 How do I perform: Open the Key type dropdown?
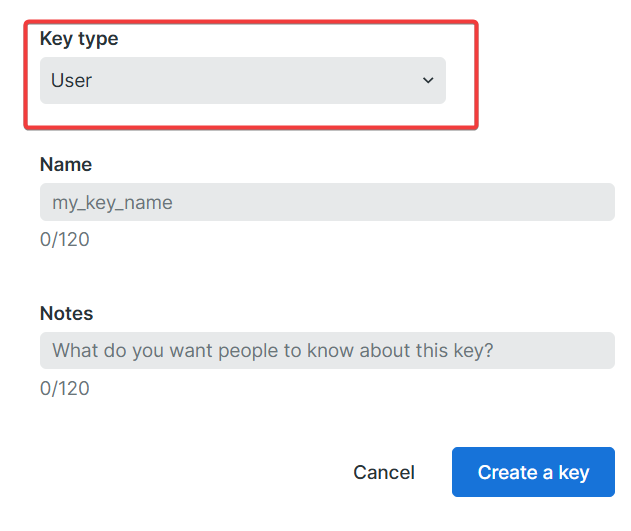tap(242, 81)
